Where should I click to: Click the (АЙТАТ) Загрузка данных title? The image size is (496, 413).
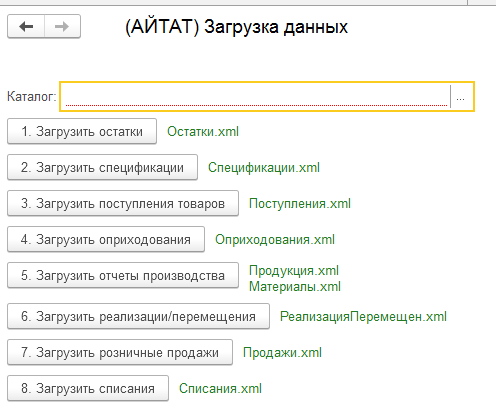pos(236,27)
